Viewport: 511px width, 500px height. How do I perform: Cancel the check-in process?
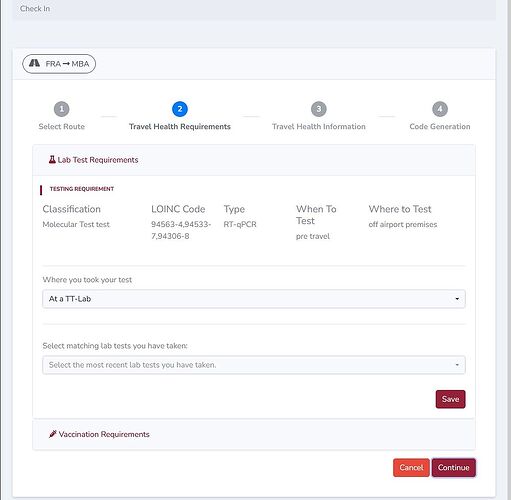[411, 468]
